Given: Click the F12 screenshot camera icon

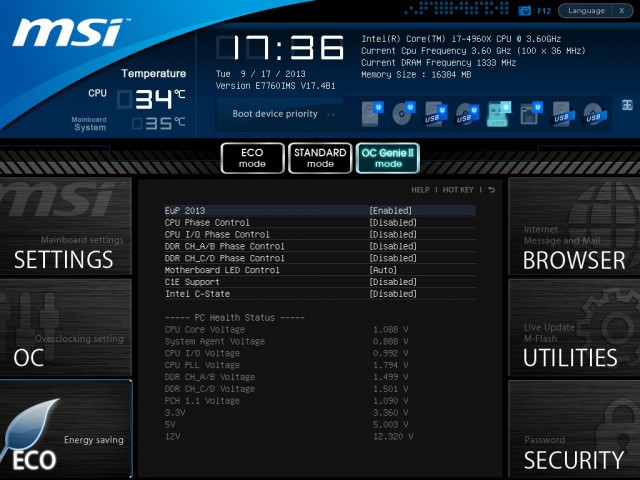Looking at the screenshot, I should click(525, 11).
